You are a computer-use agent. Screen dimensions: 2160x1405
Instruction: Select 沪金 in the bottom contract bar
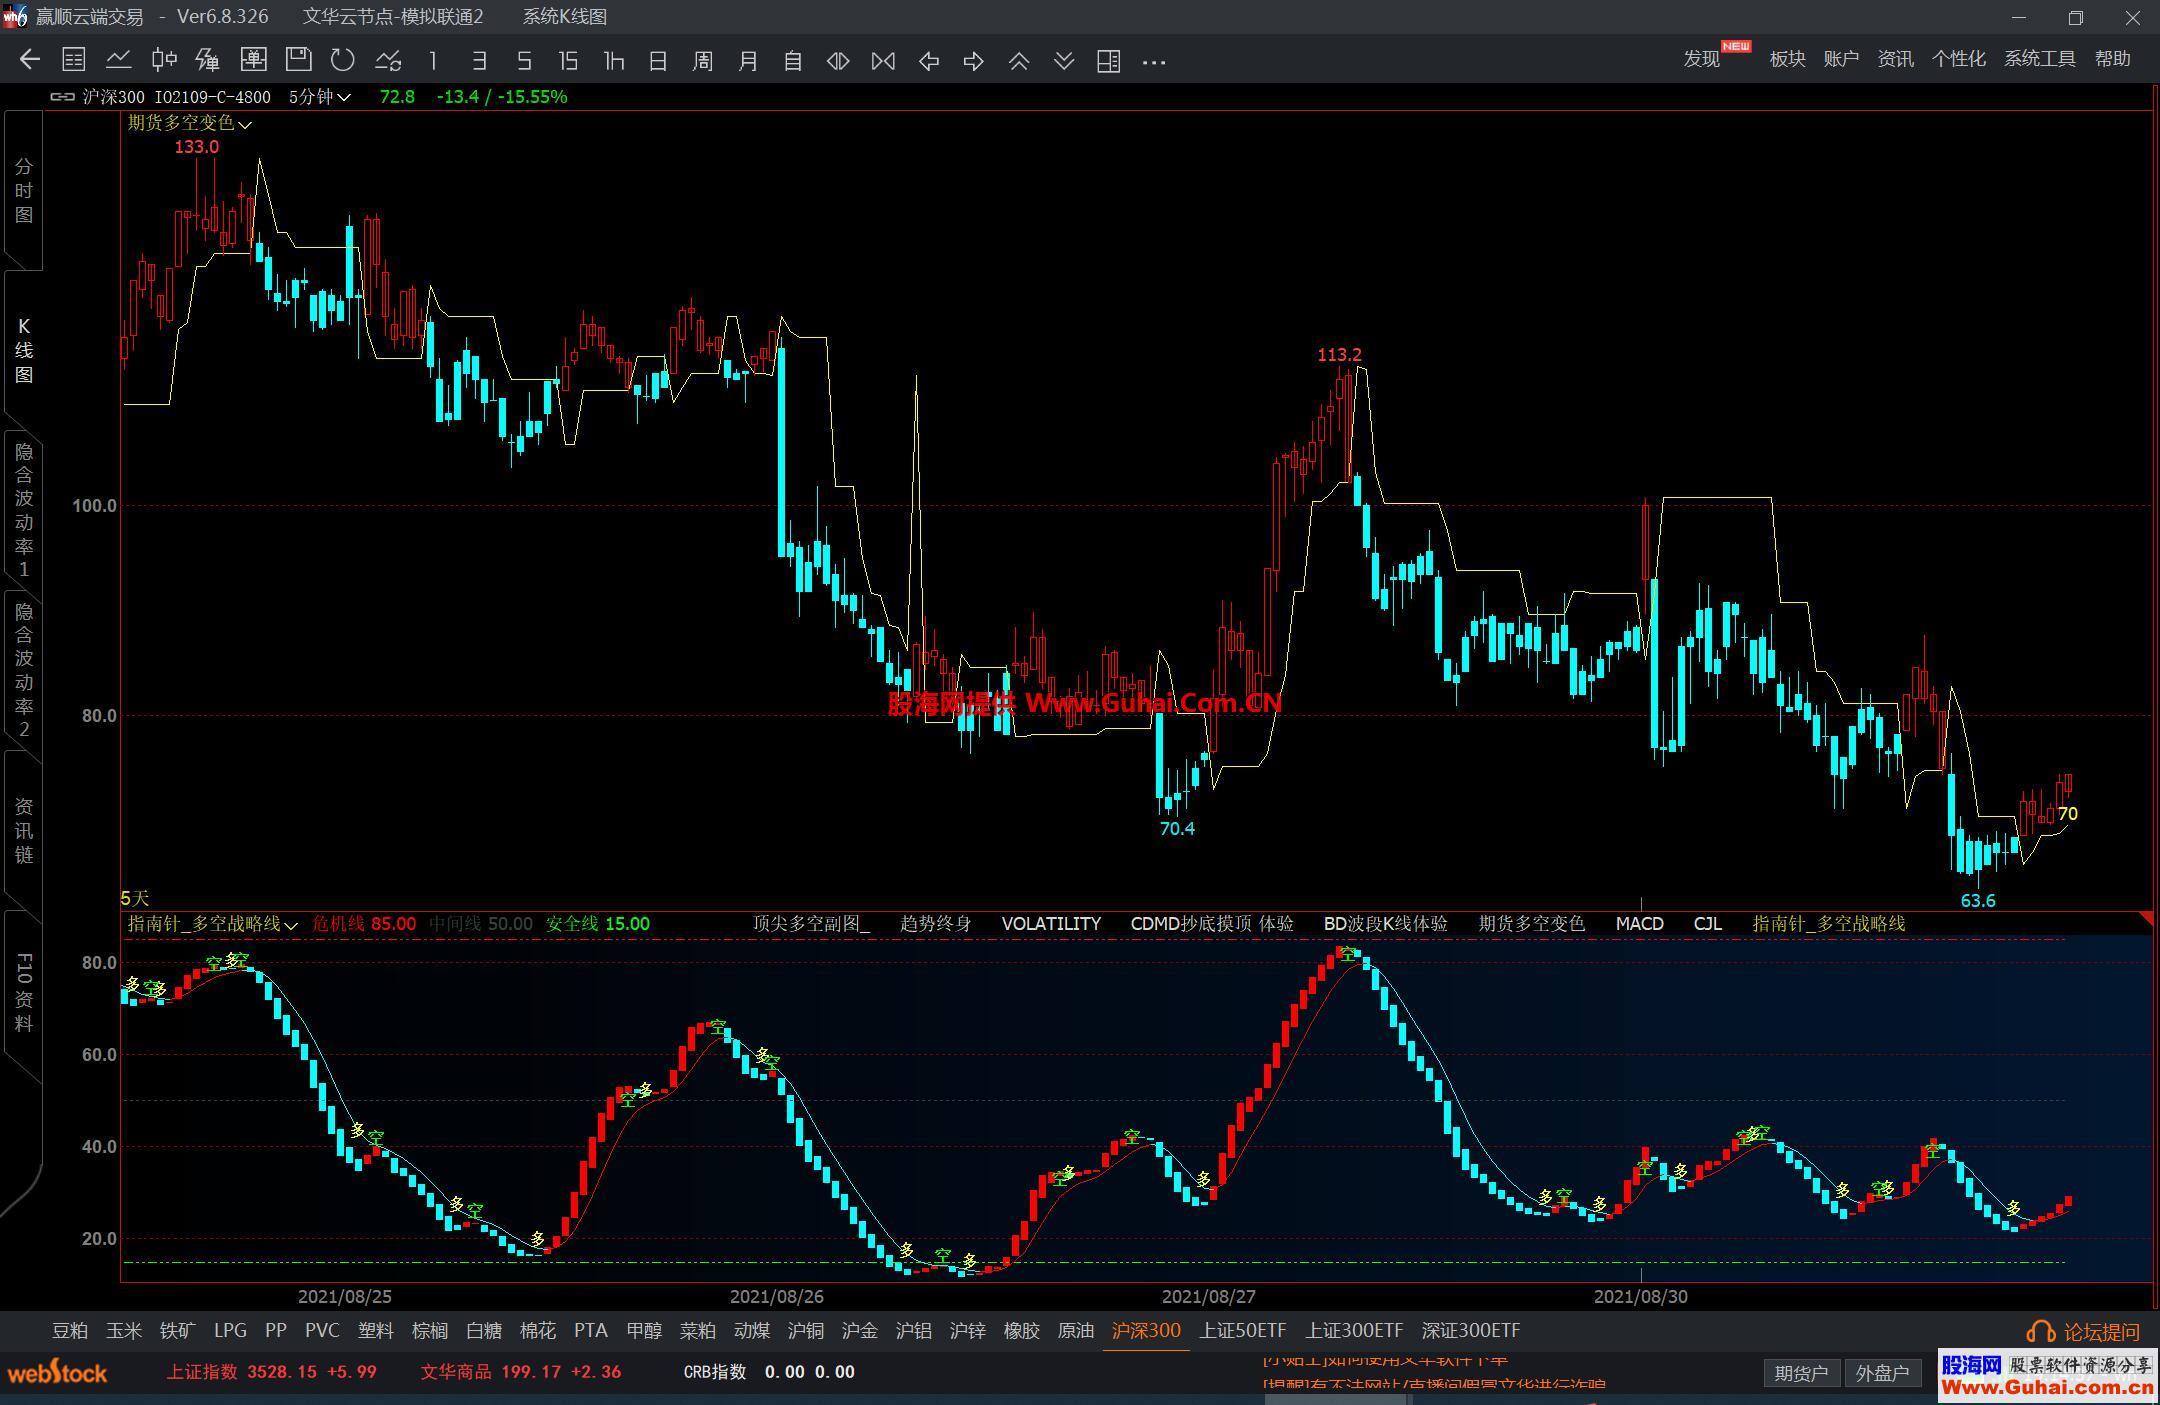(x=859, y=1331)
